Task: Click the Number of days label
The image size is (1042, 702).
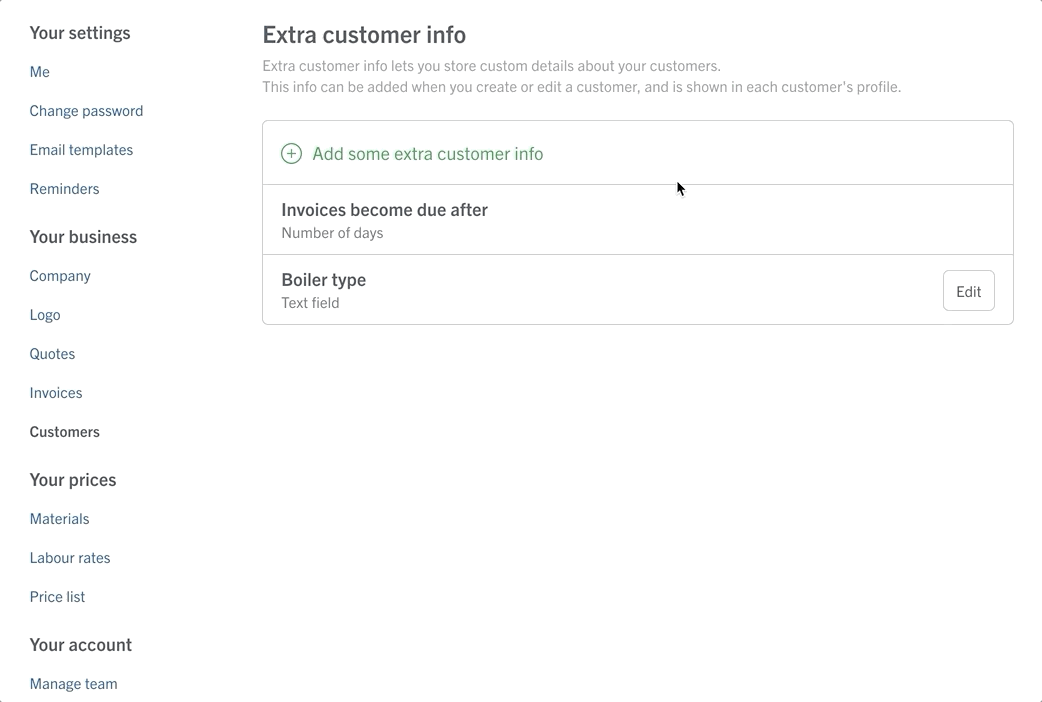Action: [332, 233]
